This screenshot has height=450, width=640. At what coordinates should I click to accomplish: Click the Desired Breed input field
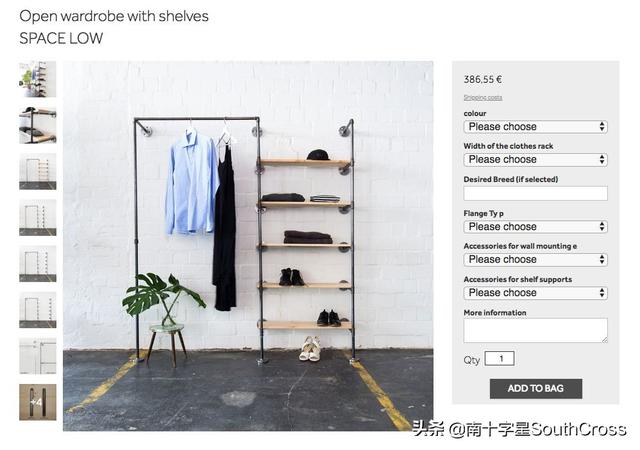pyautogui.click(x=535, y=193)
